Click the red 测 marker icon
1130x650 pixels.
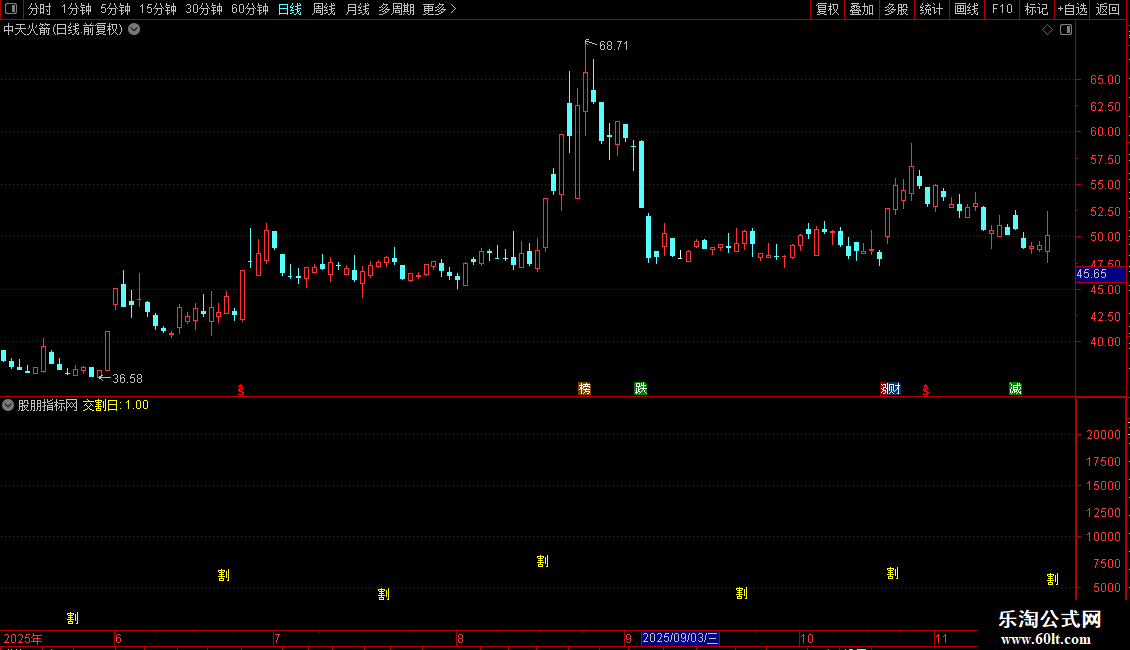[885, 389]
